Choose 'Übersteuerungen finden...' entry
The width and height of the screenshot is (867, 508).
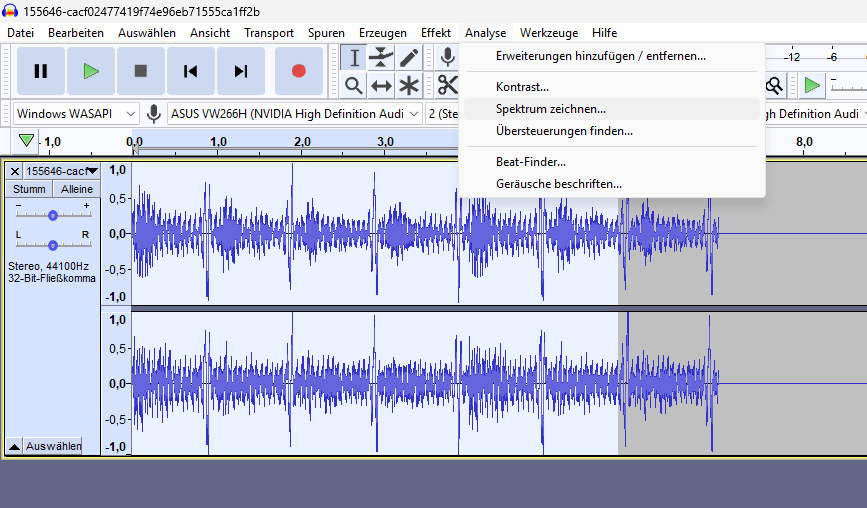click(612, 131)
